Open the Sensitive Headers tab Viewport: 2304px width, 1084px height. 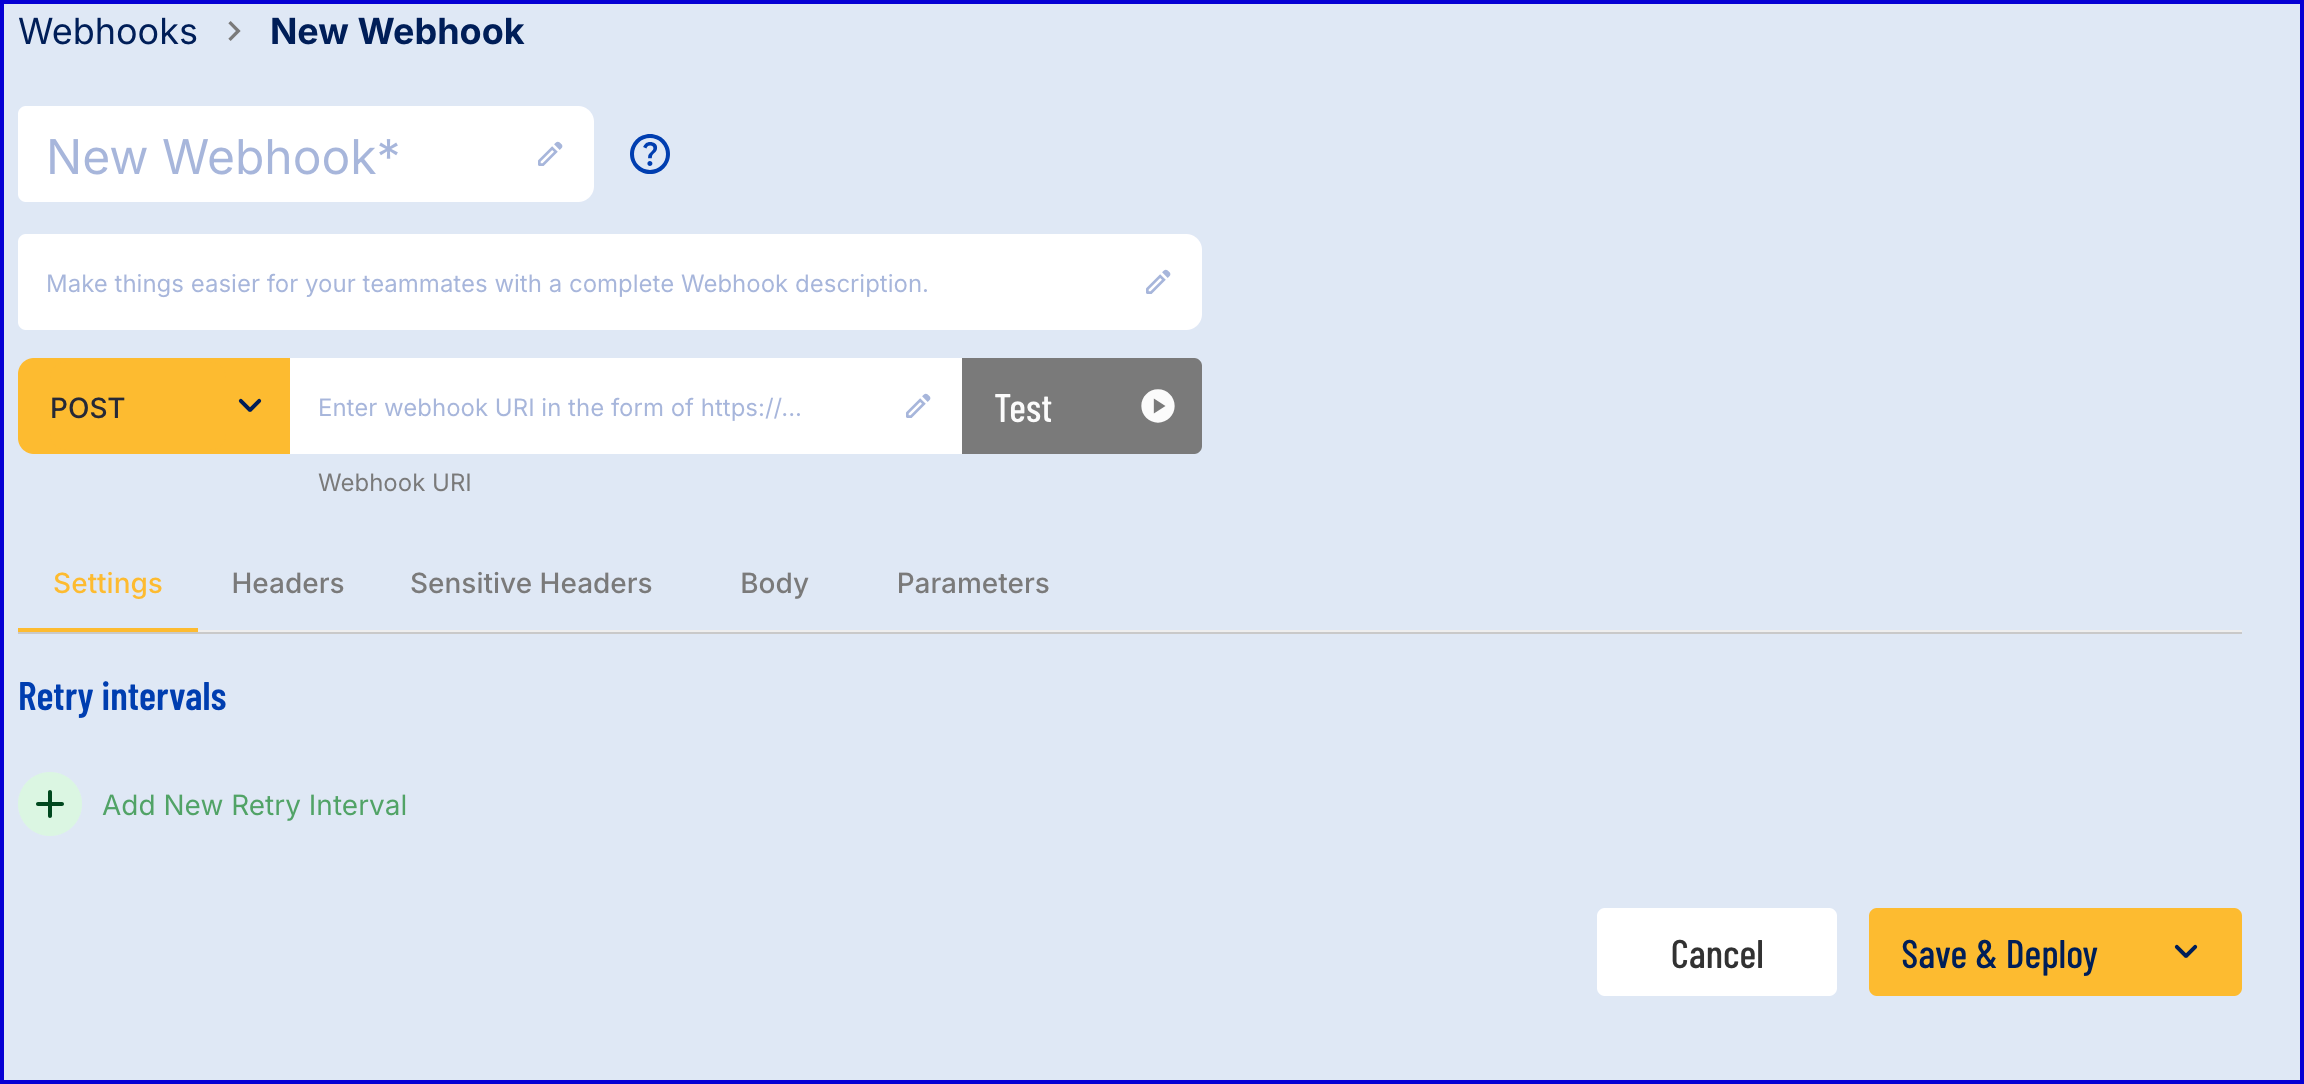coord(531,584)
